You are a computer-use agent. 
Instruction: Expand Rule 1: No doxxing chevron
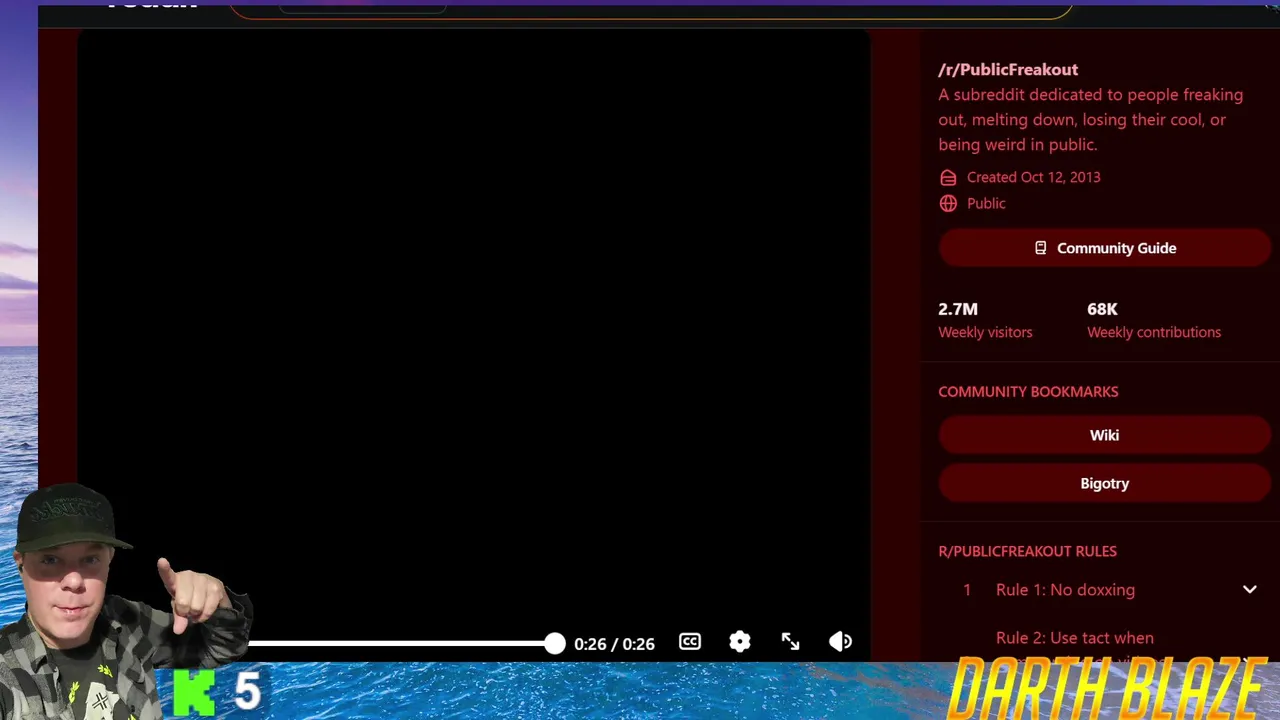point(1249,590)
